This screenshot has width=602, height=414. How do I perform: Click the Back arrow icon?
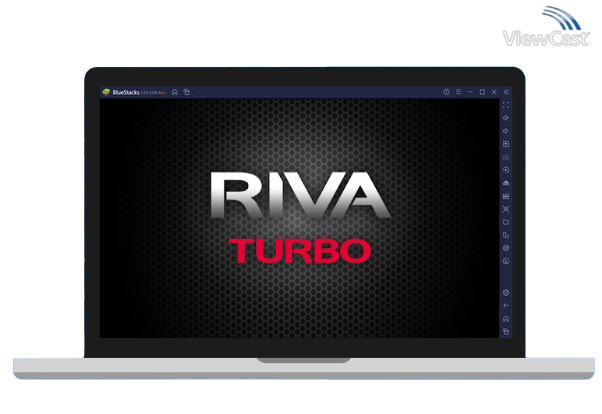click(506, 306)
